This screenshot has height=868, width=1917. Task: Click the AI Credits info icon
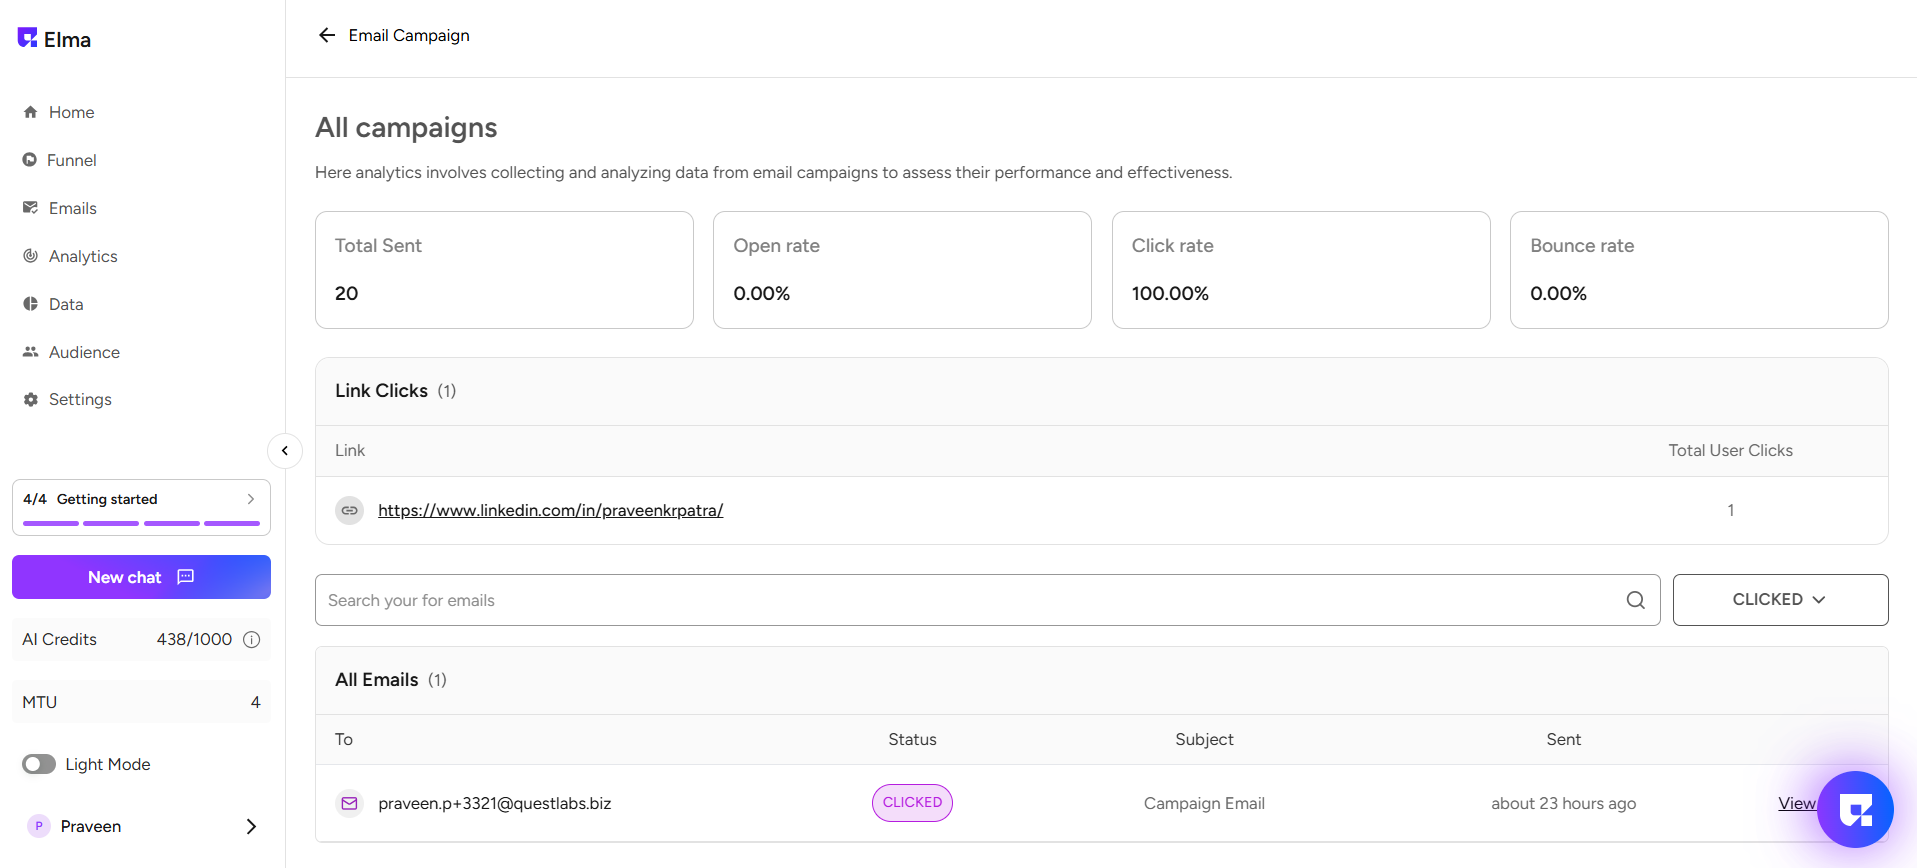tap(252, 640)
